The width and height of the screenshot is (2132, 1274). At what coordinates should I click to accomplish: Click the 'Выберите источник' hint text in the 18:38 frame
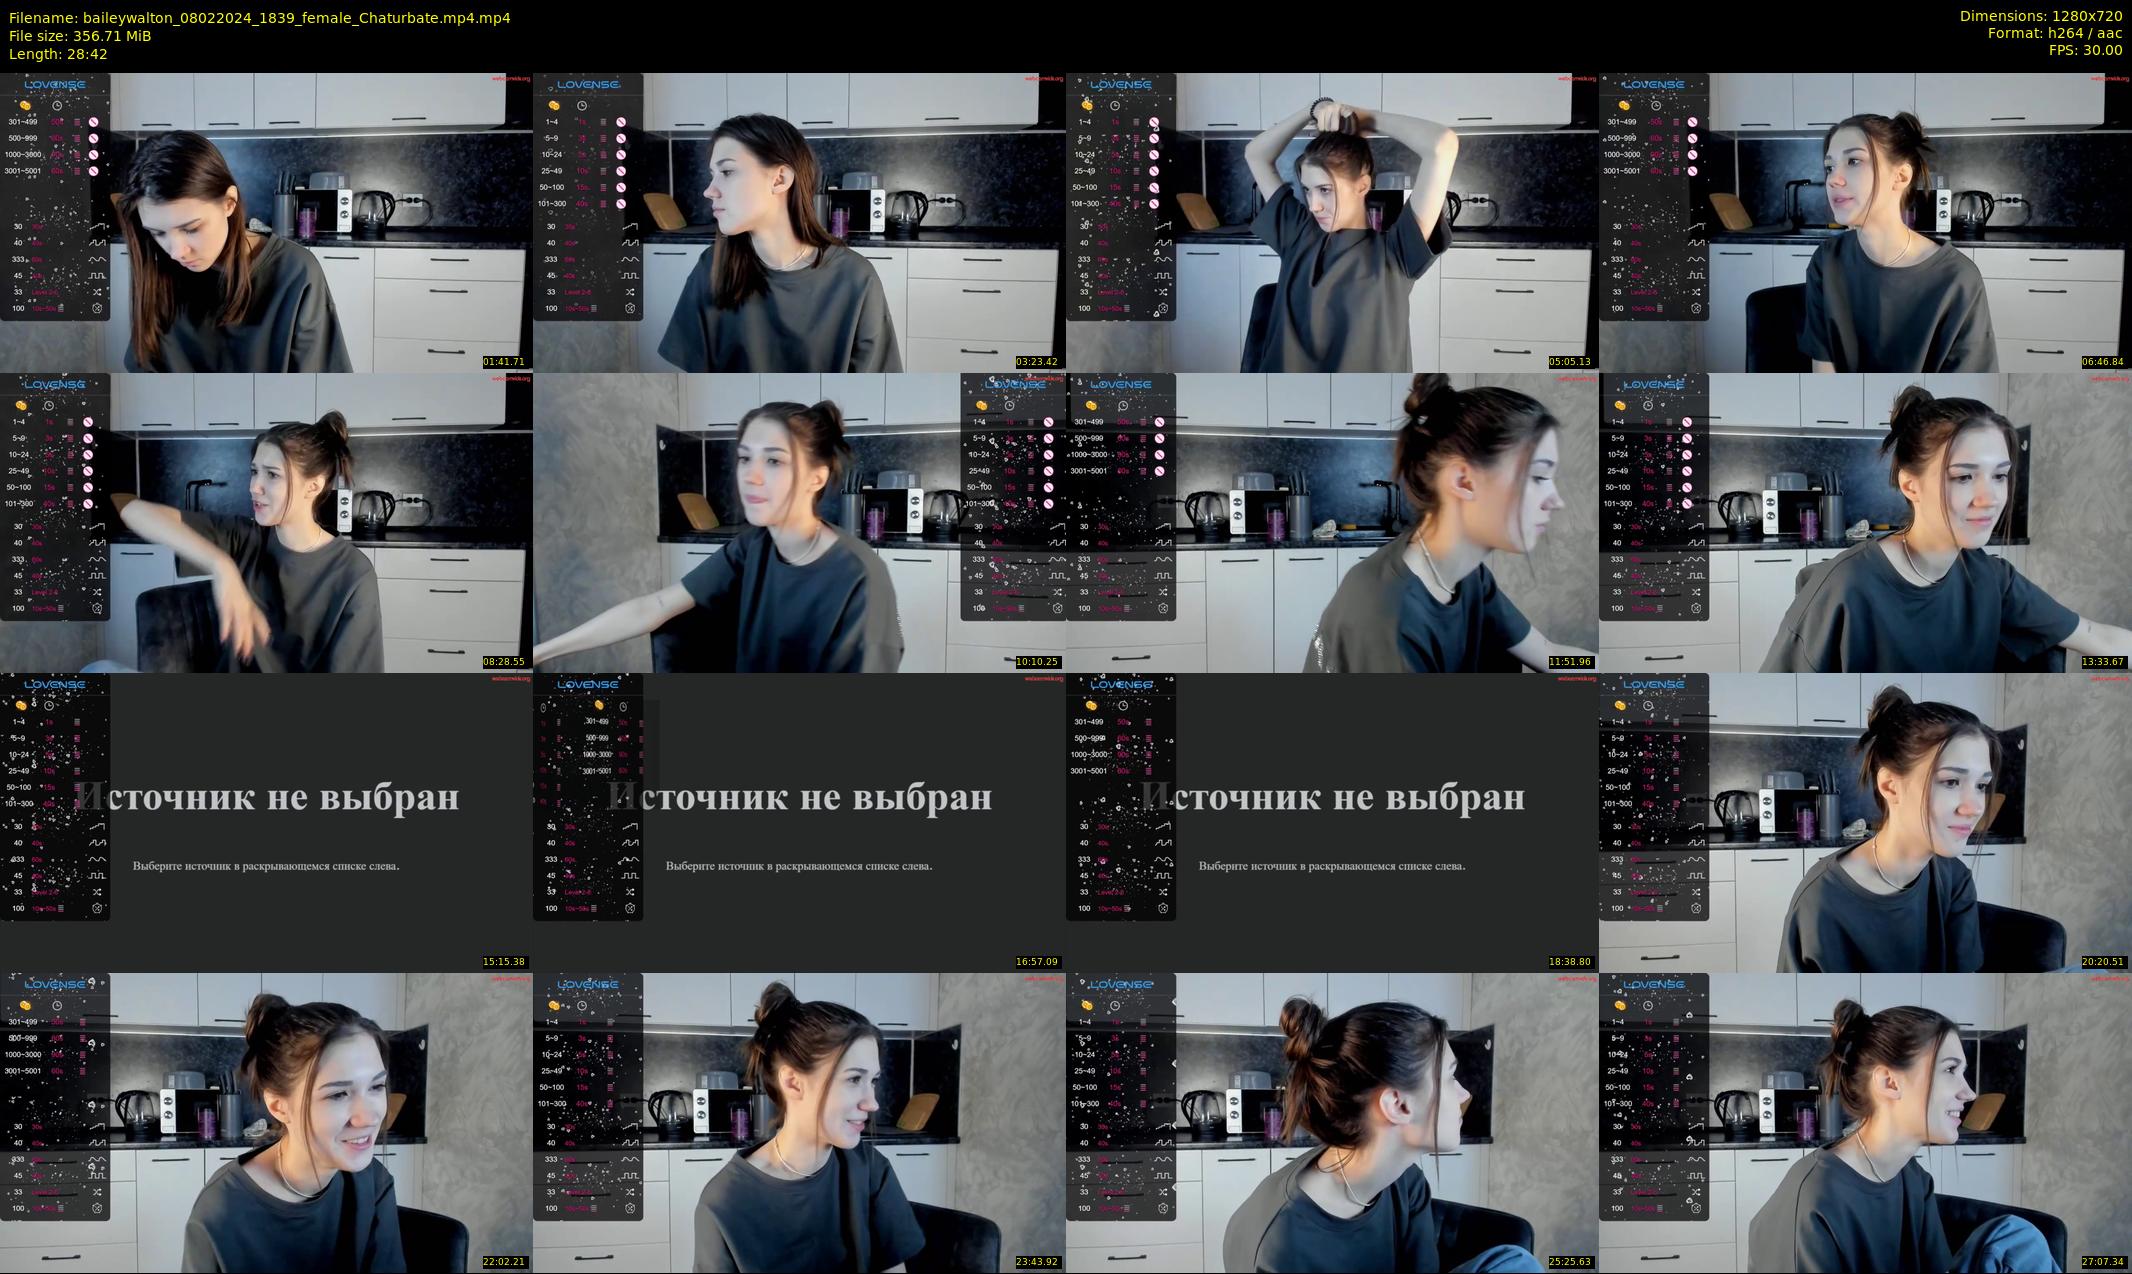tap(1332, 866)
